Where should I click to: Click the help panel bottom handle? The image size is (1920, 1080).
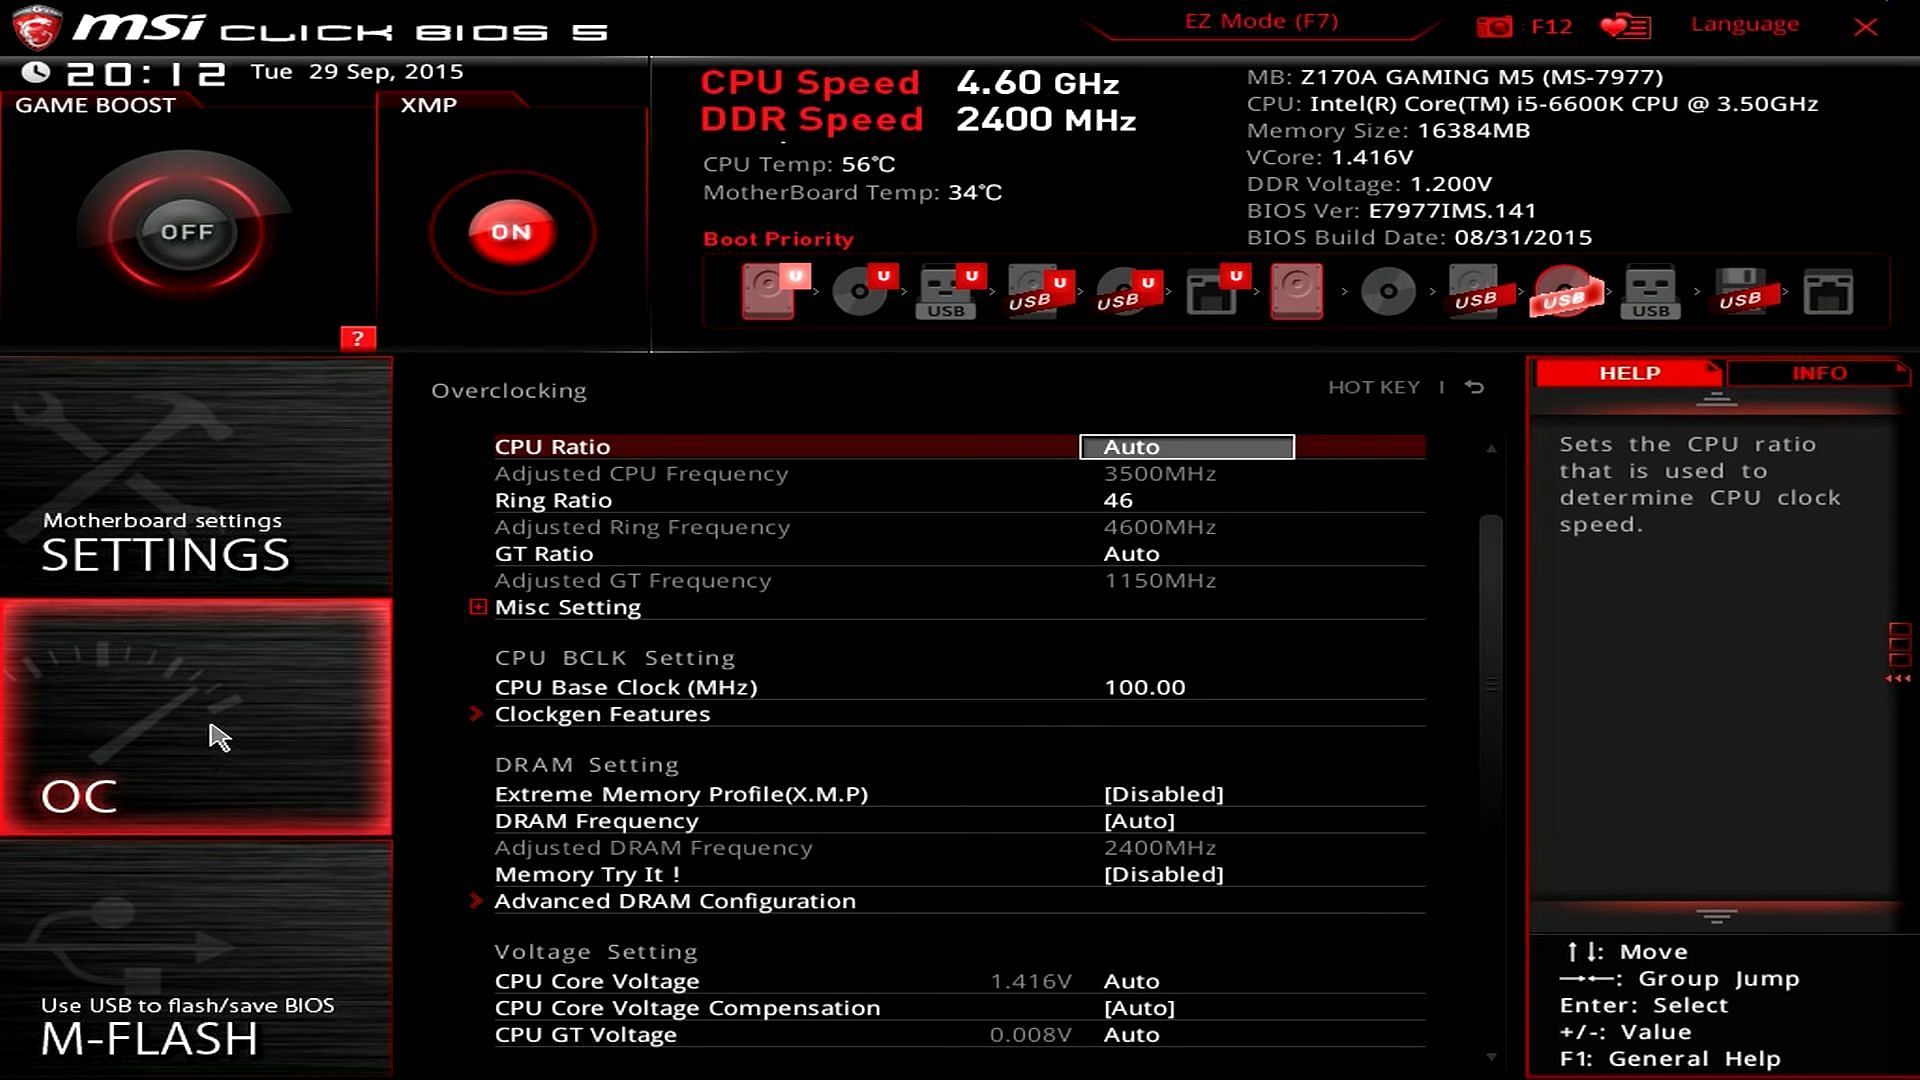pyautogui.click(x=1716, y=916)
